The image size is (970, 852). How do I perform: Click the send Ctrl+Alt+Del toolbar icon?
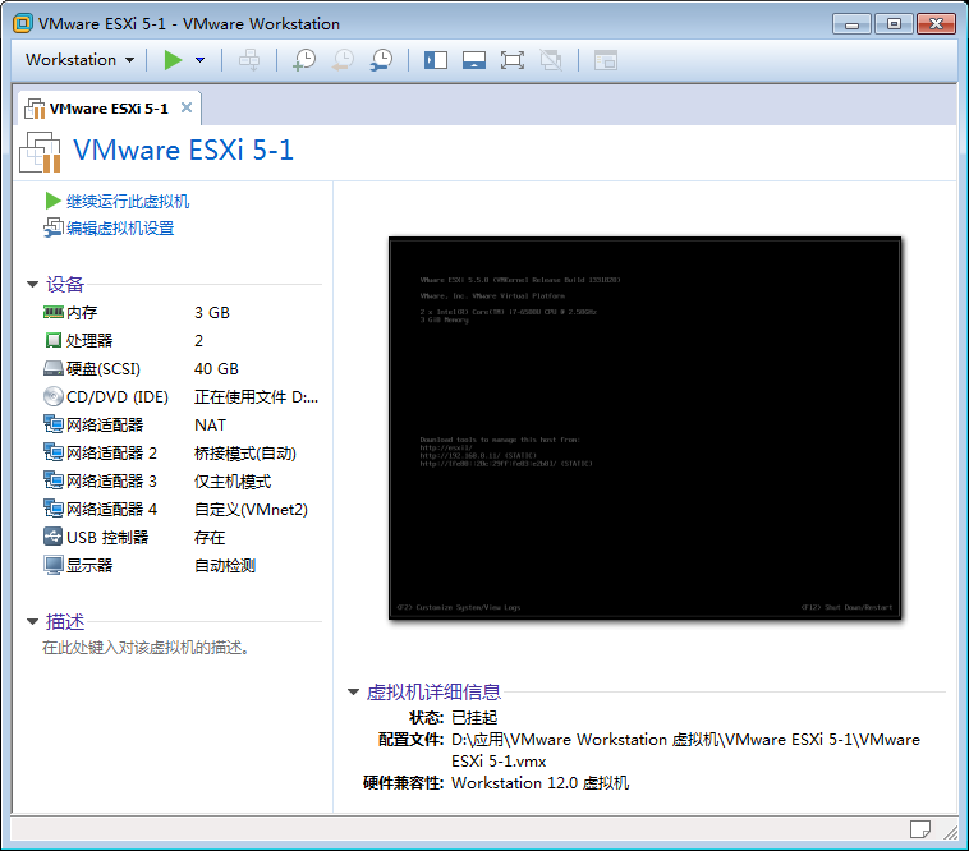pyautogui.click(x=249, y=60)
